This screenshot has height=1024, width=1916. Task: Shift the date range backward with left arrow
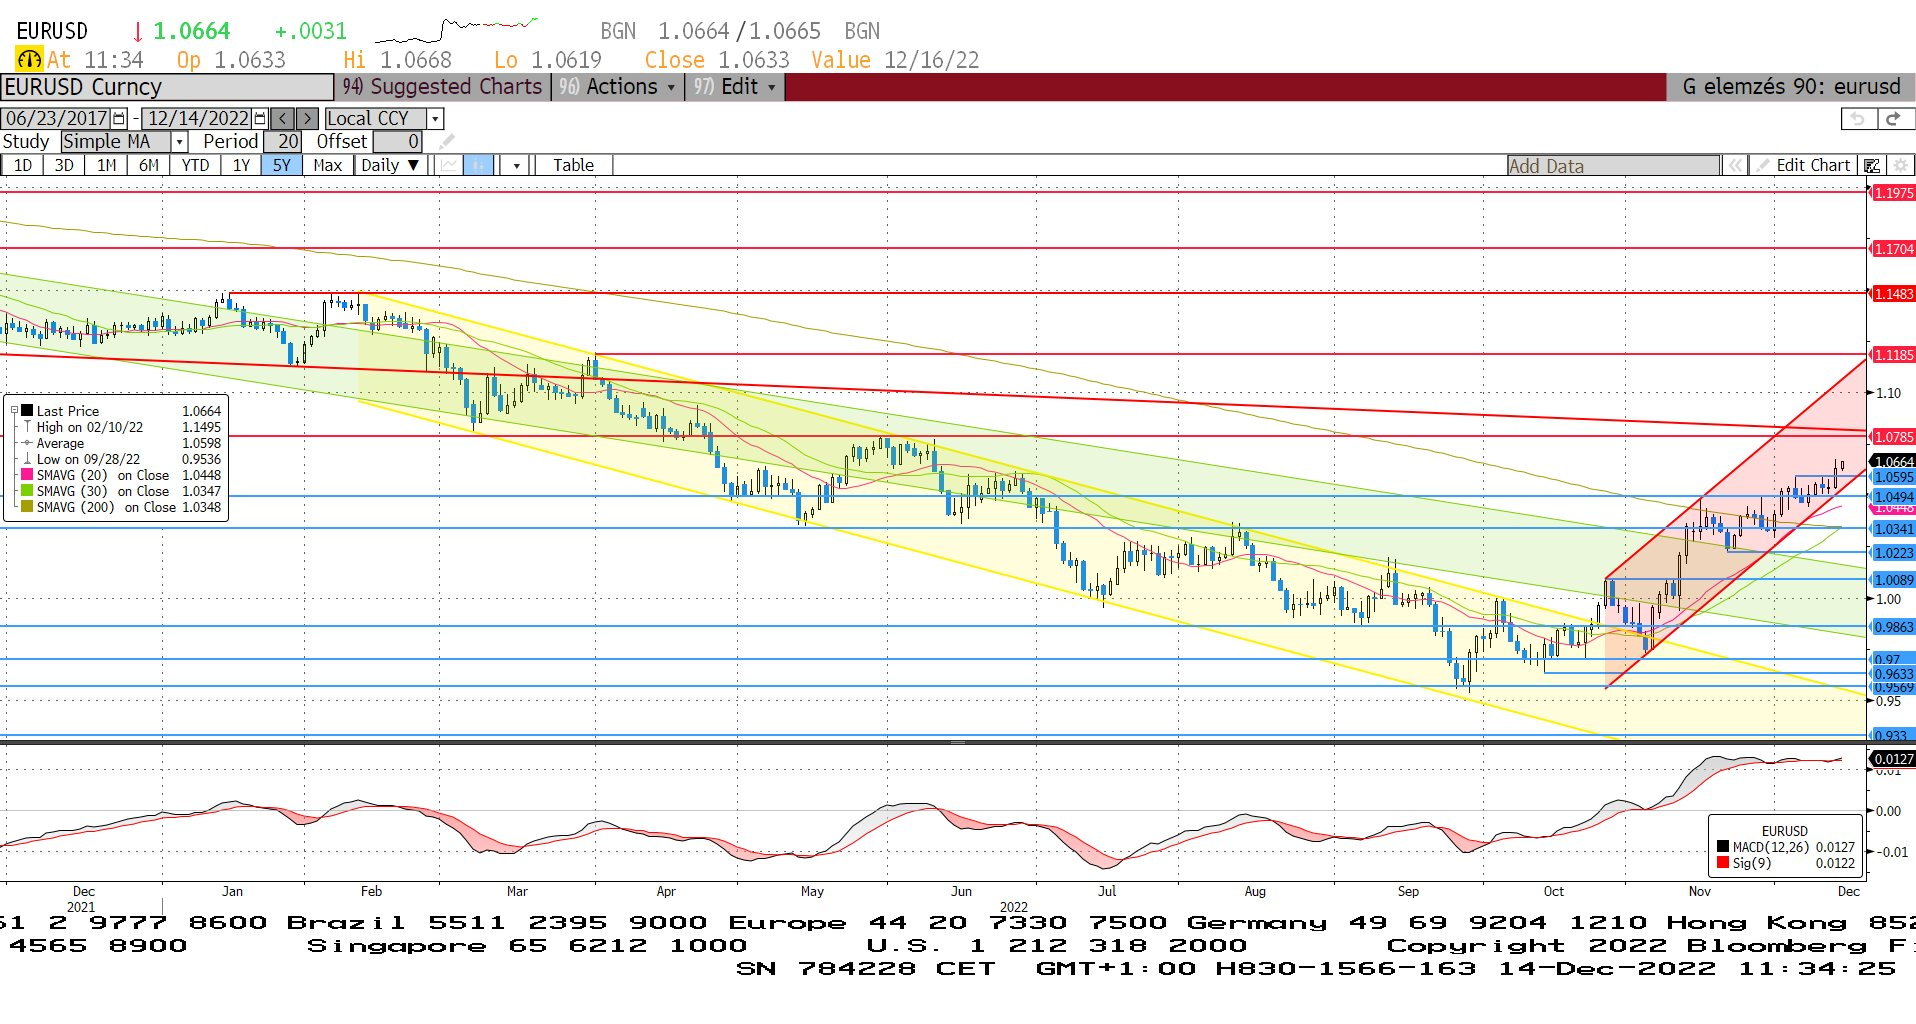[x=283, y=118]
